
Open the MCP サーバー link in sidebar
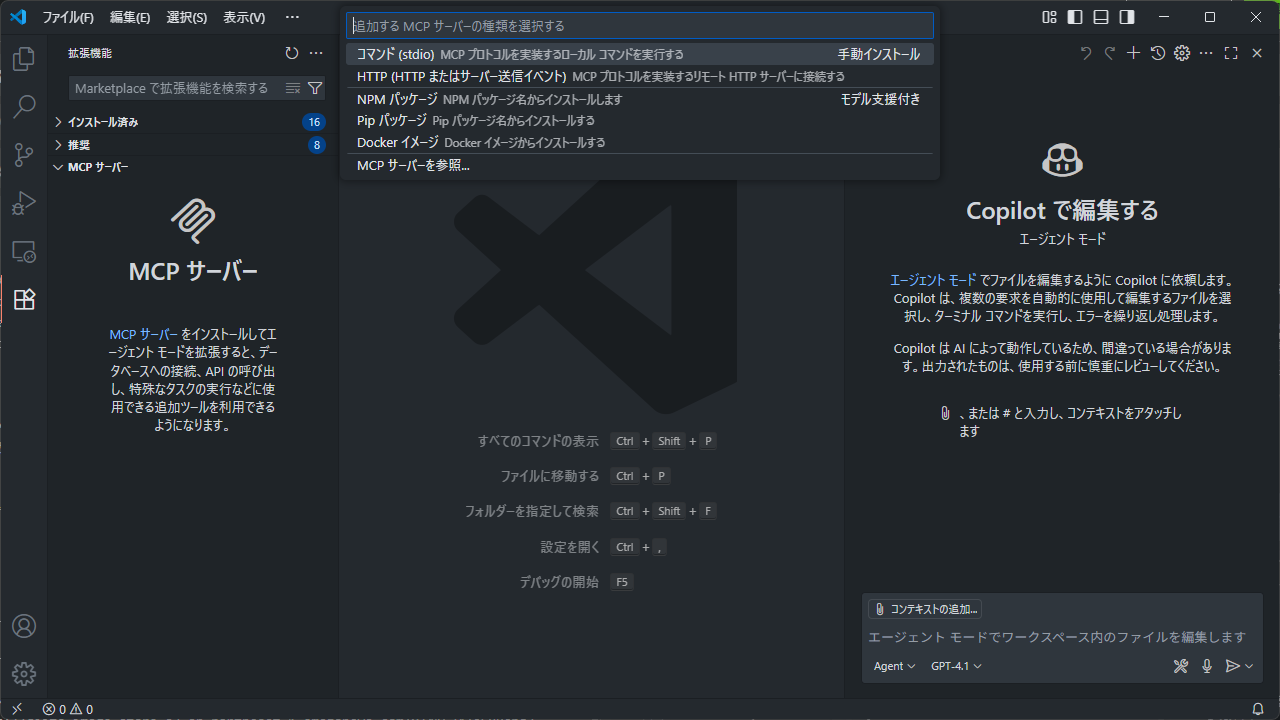(144, 334)
